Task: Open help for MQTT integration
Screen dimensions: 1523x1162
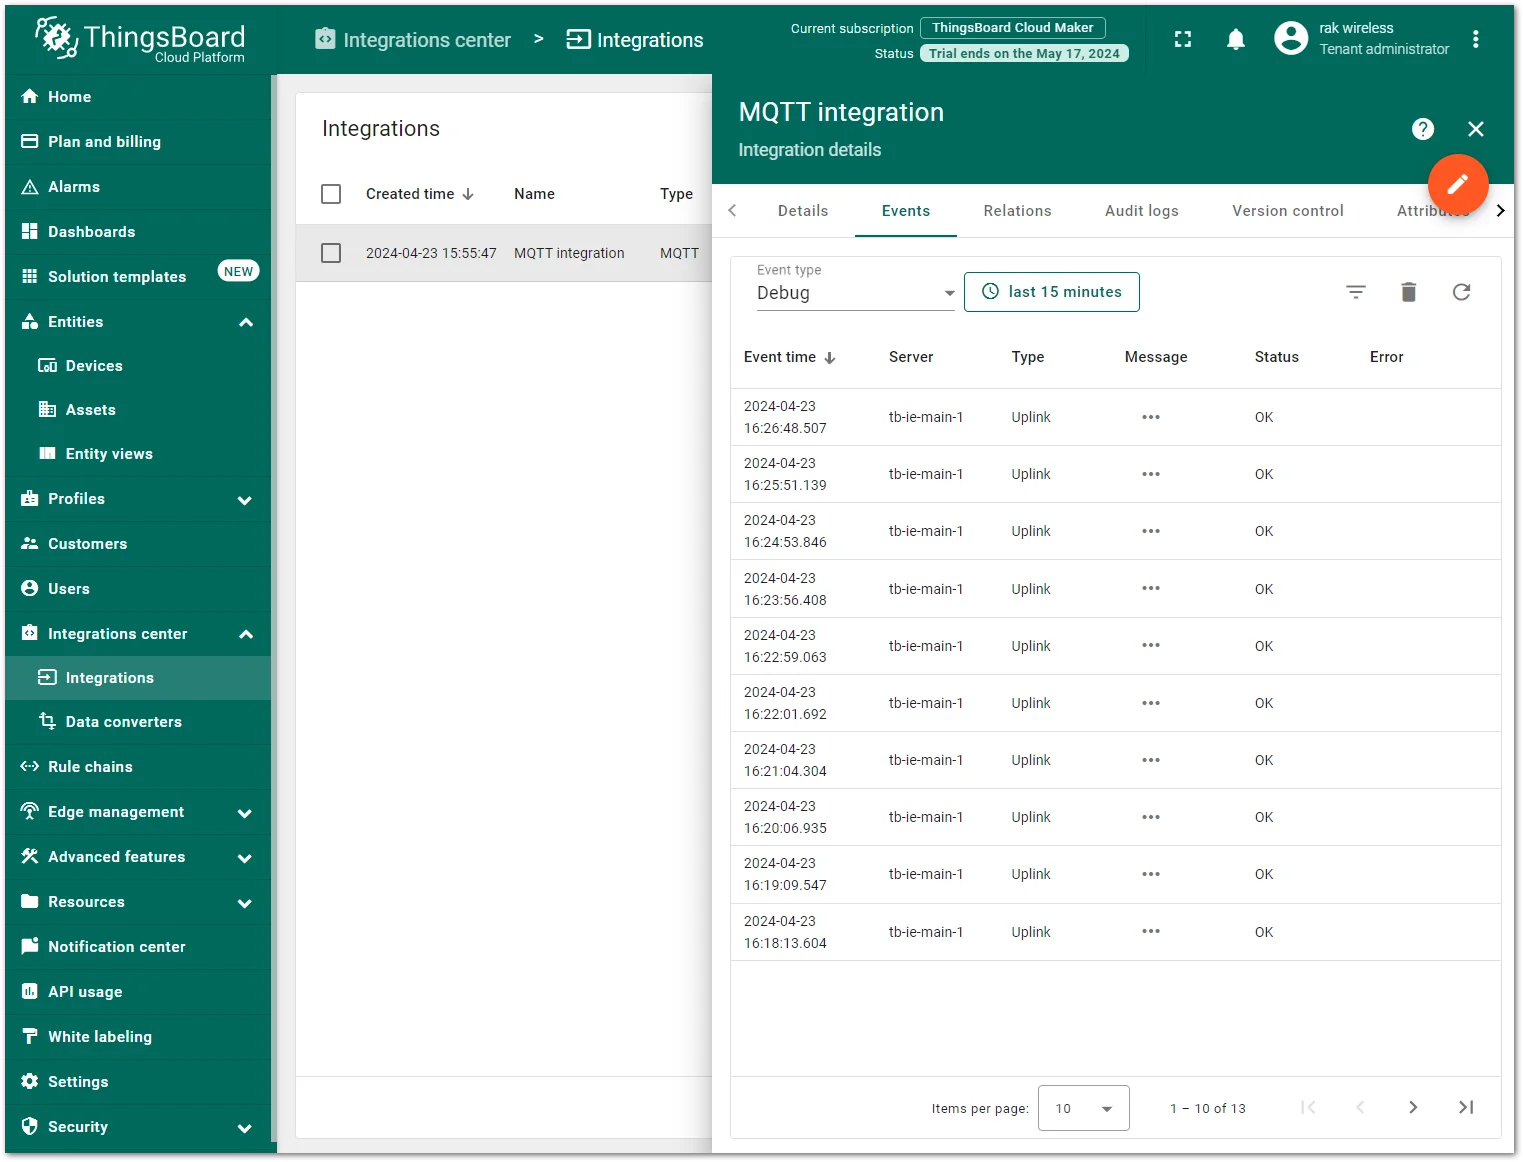Action: pos(1423,129)
